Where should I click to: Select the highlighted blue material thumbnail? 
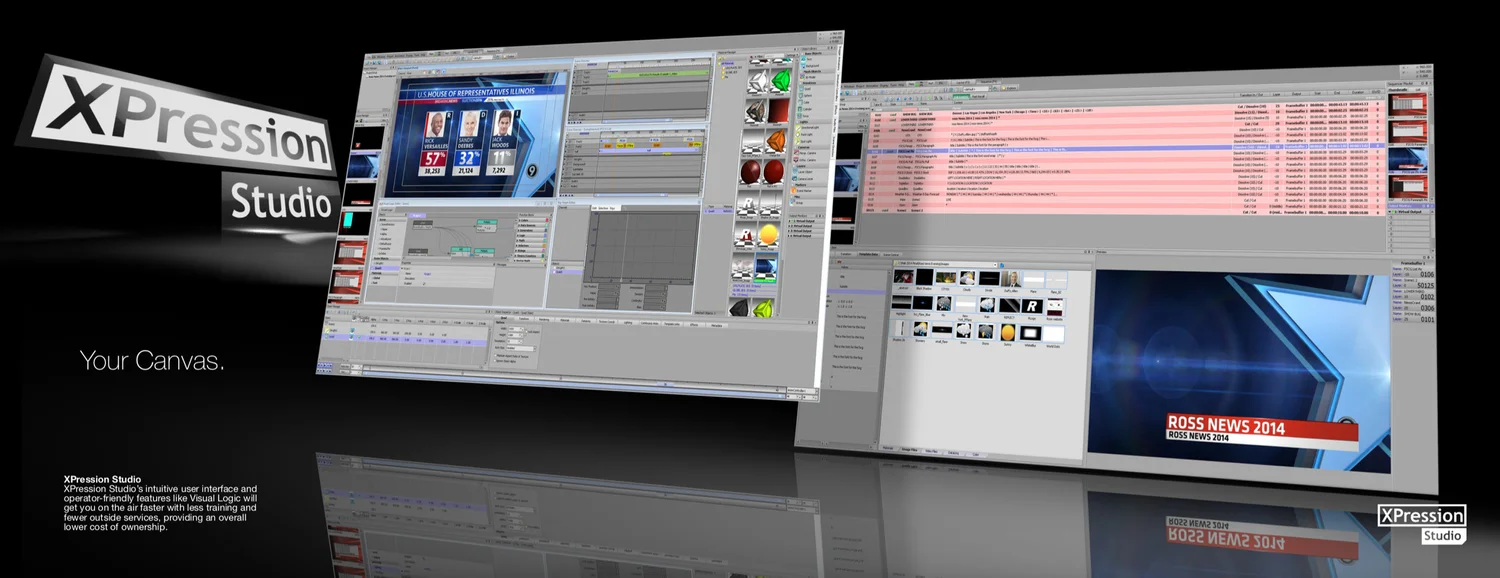(x=767, y=265)
